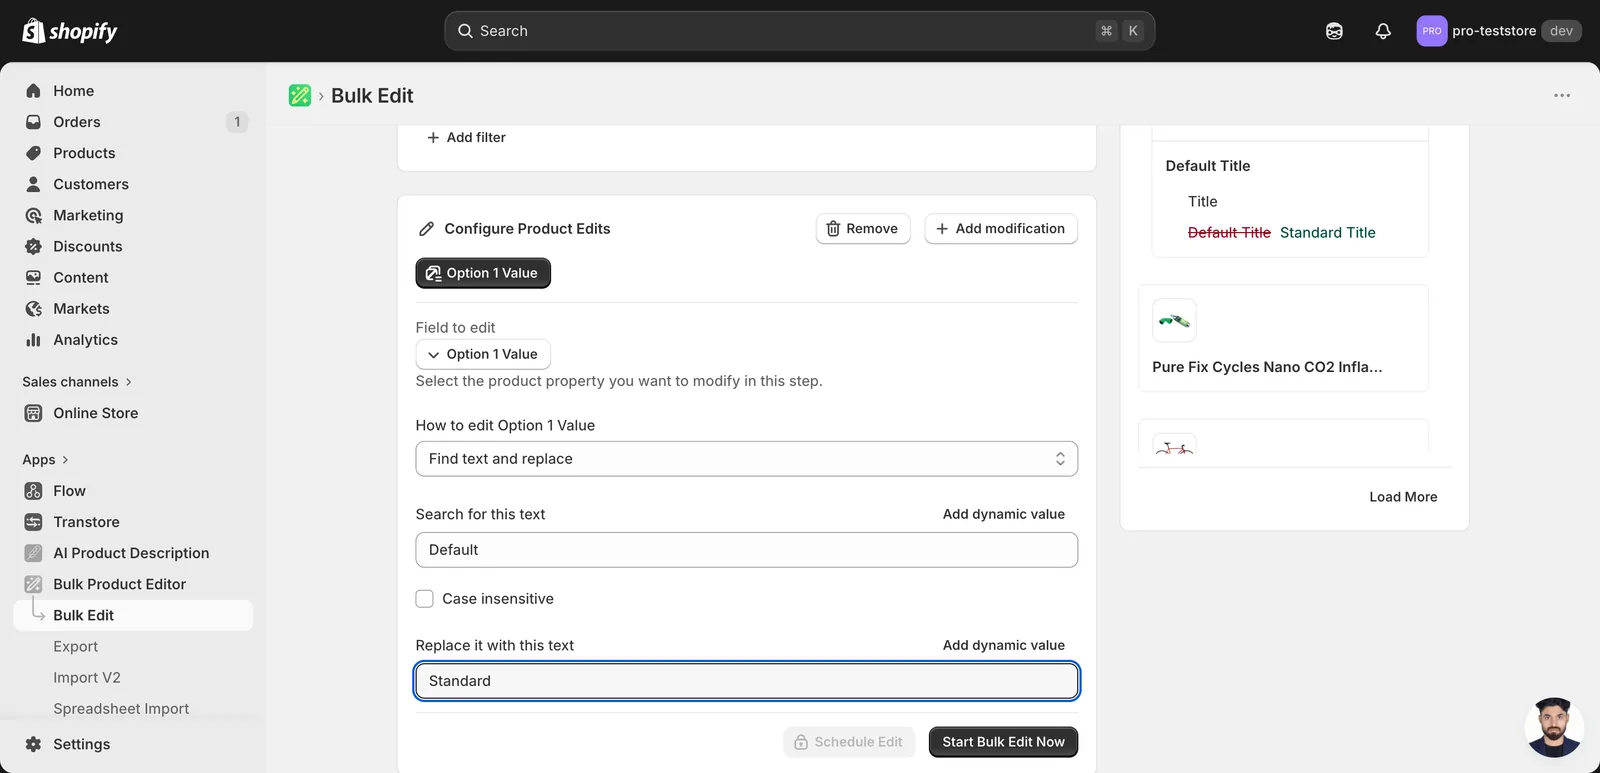
Task: Open the Sidekick assistant icon in top bar
Action: pyautogui.click(x=1334, y=31)
